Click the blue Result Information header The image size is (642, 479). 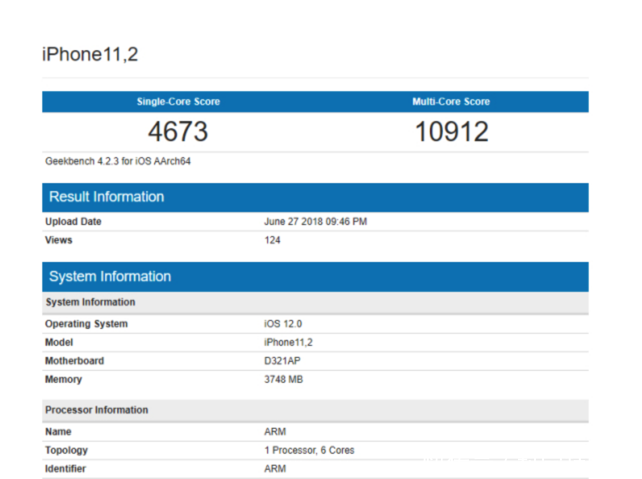point(106,197)
